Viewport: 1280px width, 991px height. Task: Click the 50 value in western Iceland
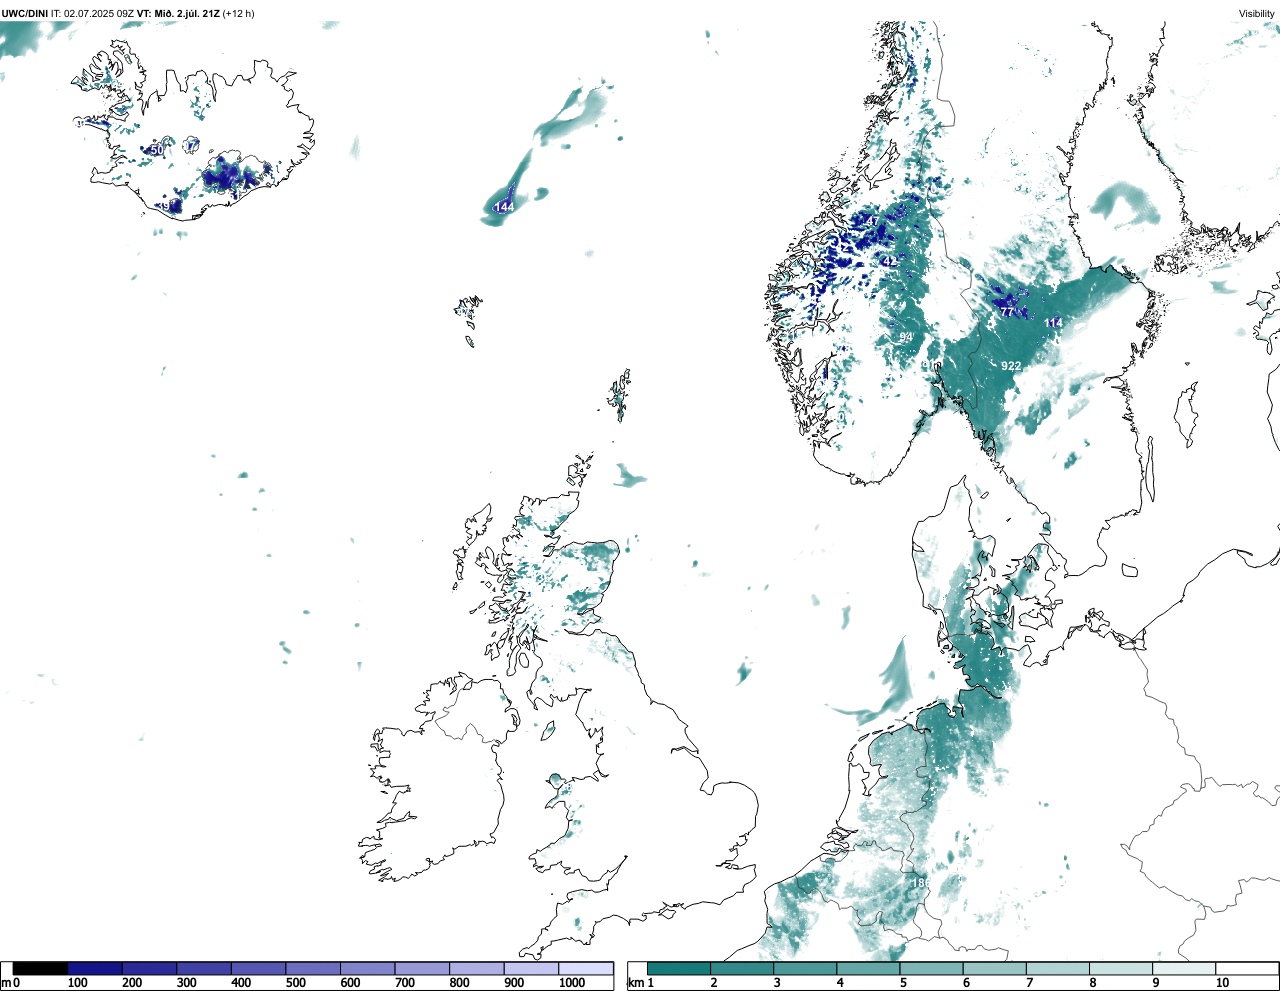(x=157, y=150)
